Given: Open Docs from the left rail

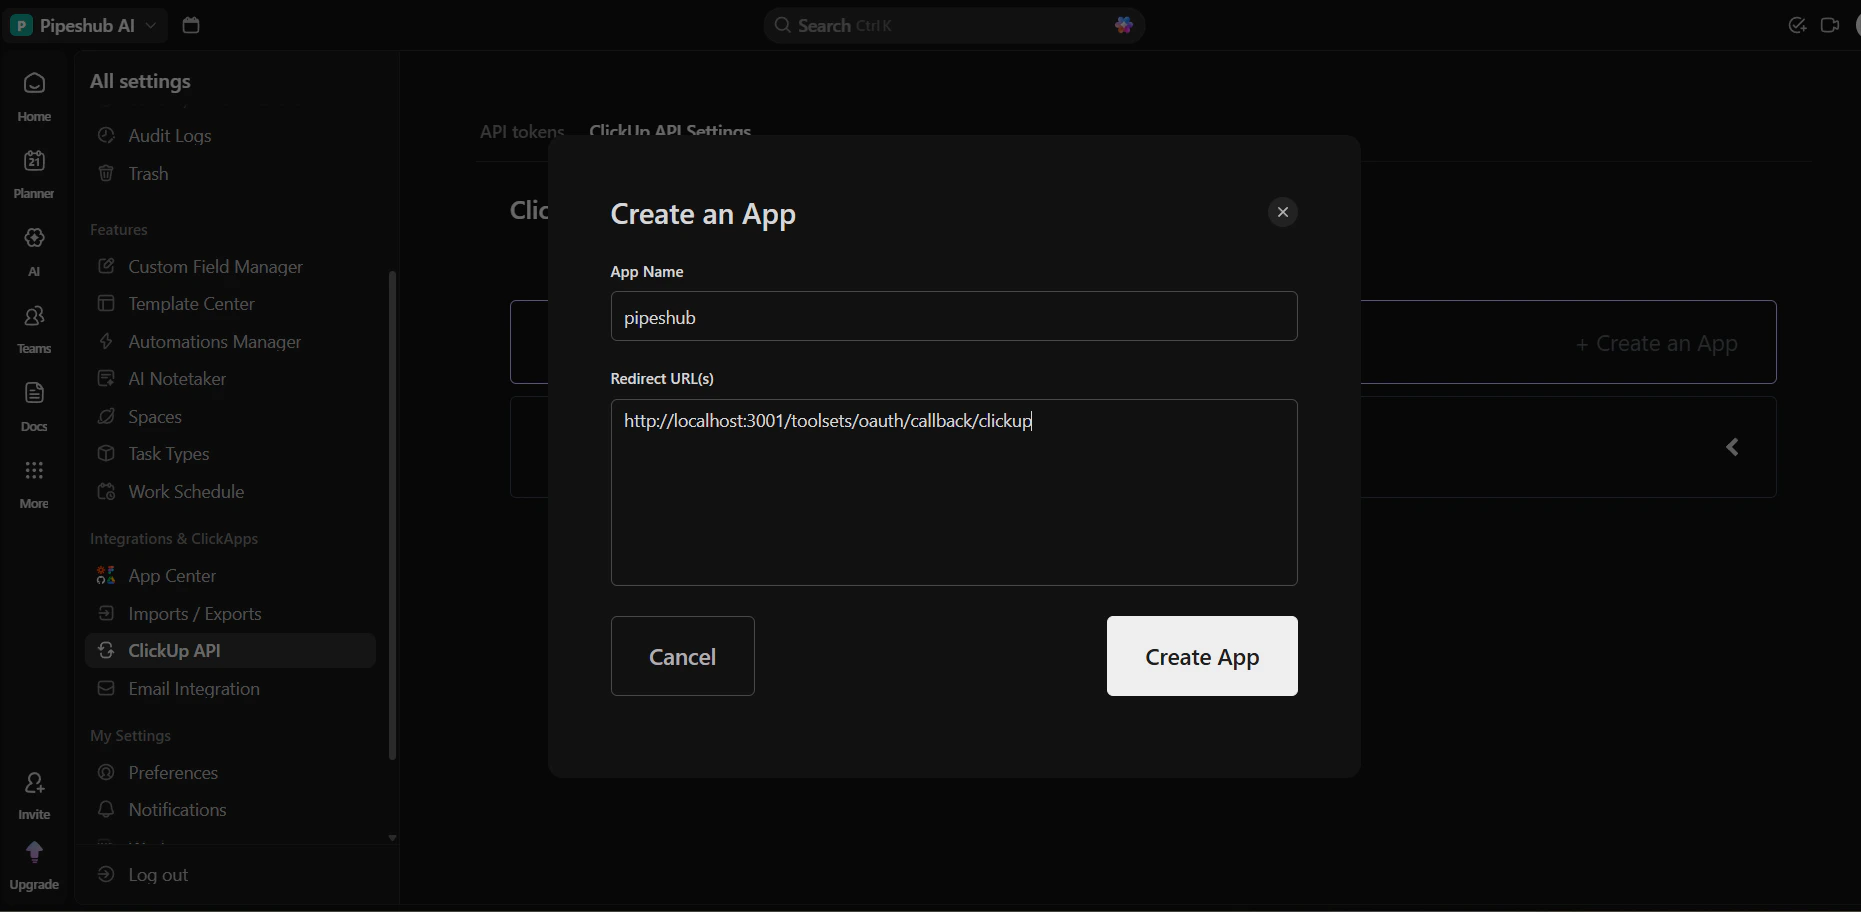Looking at the screenshot, I should click(x=33, y=401).
